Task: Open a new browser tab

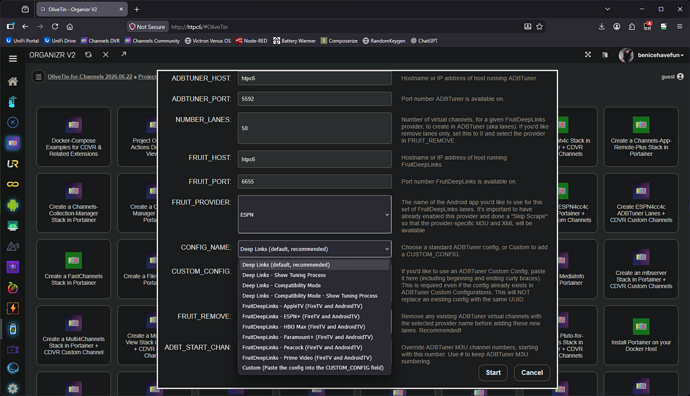Action: pyautogui.click(x=136, y=9)
